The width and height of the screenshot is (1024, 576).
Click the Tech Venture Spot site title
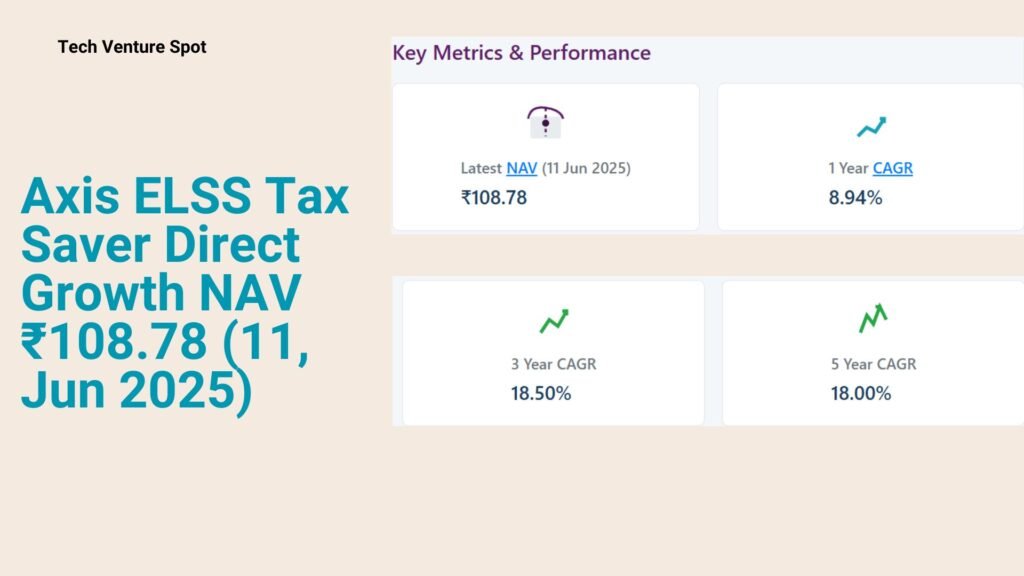(x=132, y=47)
